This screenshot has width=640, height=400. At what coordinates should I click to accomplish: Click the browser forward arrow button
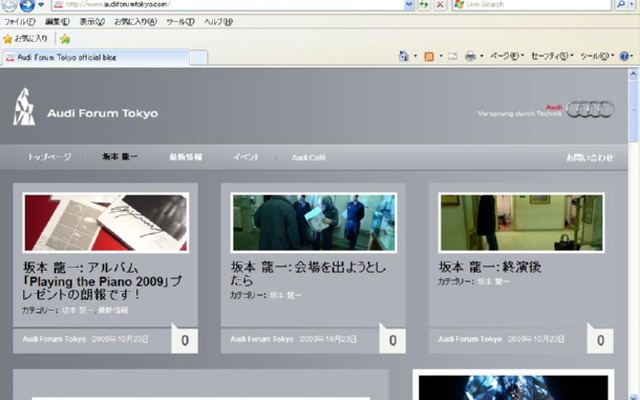point(27,5)
